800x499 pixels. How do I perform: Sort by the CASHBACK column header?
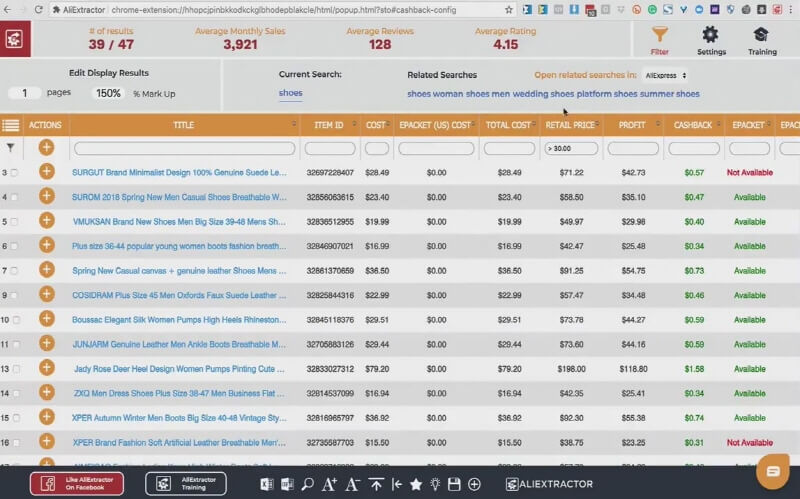[693, 125]
